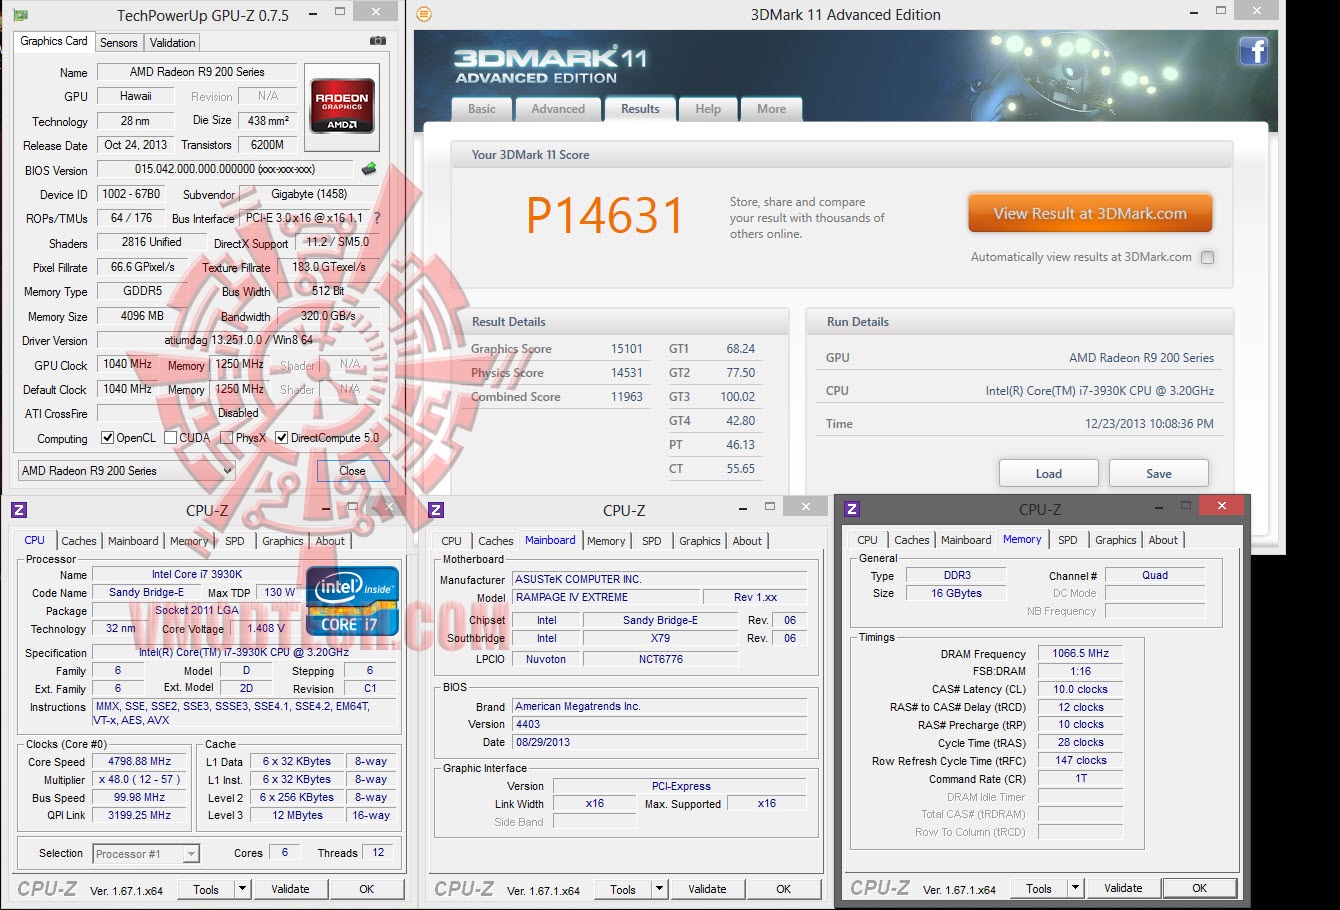Expand the Tools arrow in CPU-Z CPU window
The height and width of the screenshot is (910, 1340).
[242, 889]
